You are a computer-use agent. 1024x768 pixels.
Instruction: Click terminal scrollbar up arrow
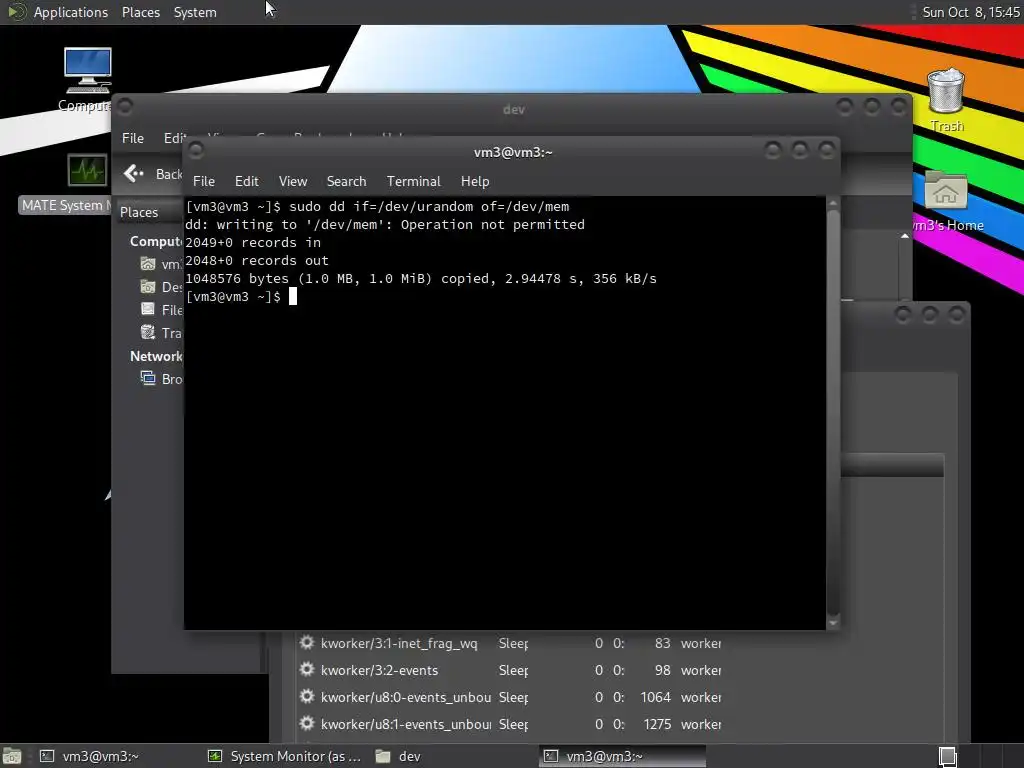coord(833,204)
